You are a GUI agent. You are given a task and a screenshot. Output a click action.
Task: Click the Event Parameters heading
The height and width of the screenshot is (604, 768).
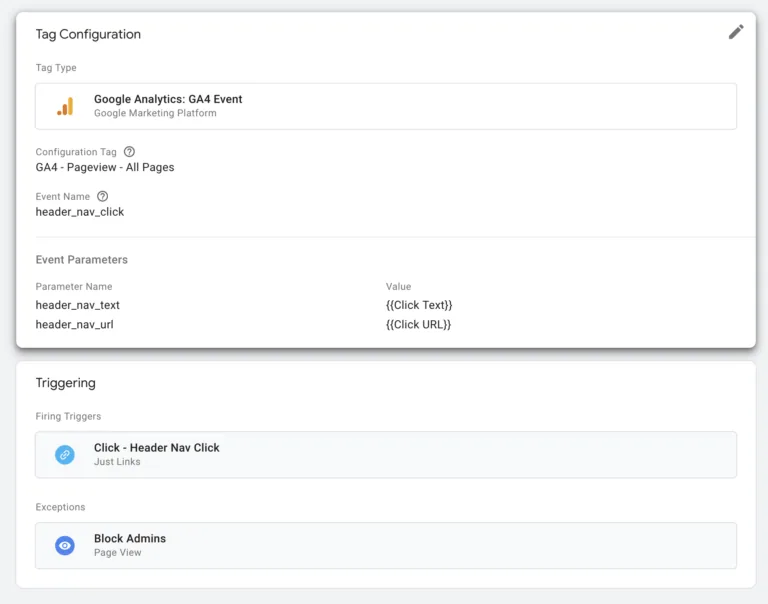[x=81, y=260]
